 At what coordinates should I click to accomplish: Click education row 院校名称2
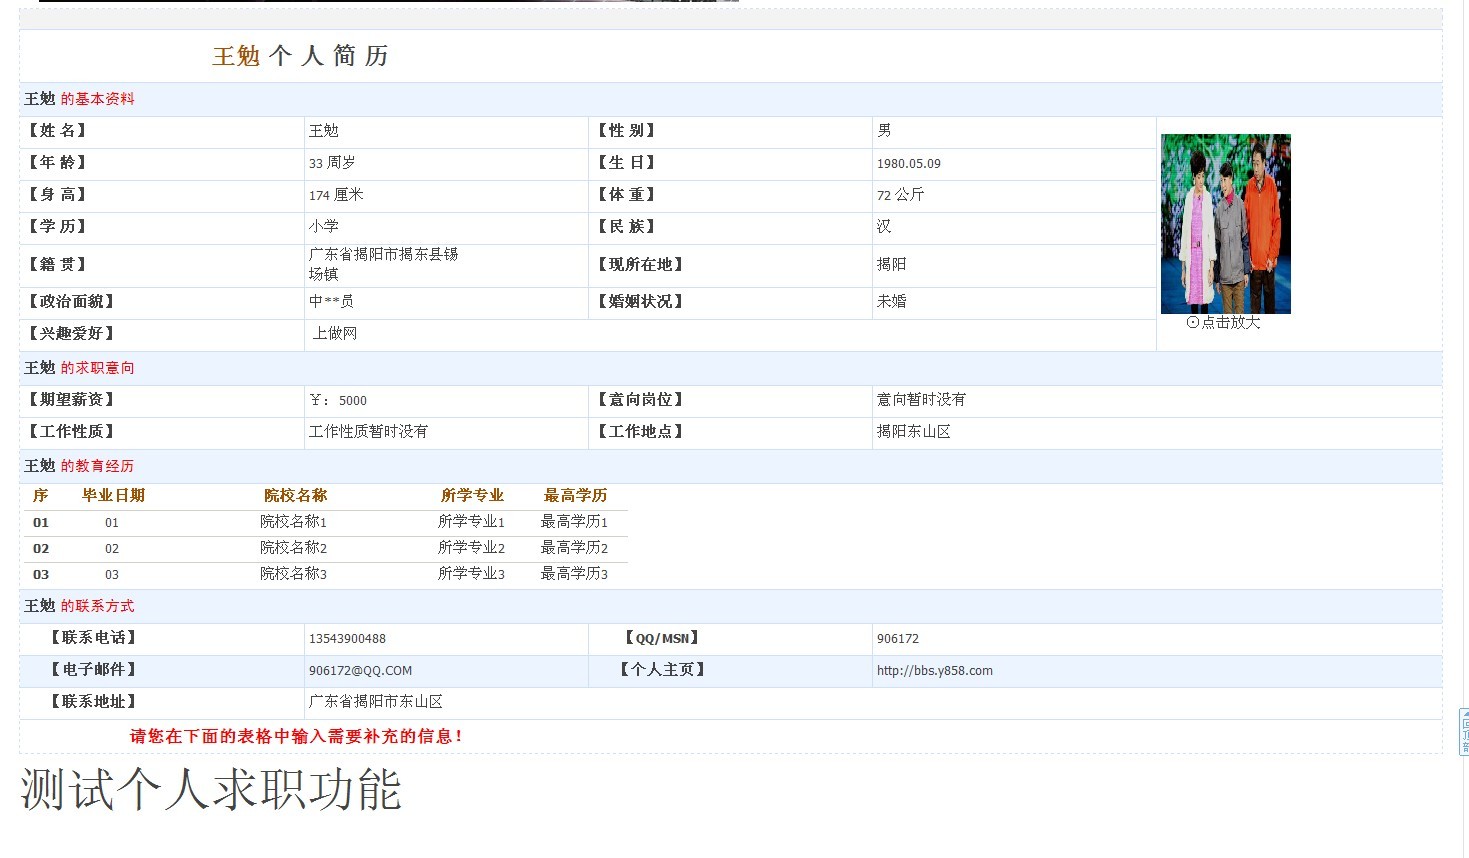pos(293,548)
